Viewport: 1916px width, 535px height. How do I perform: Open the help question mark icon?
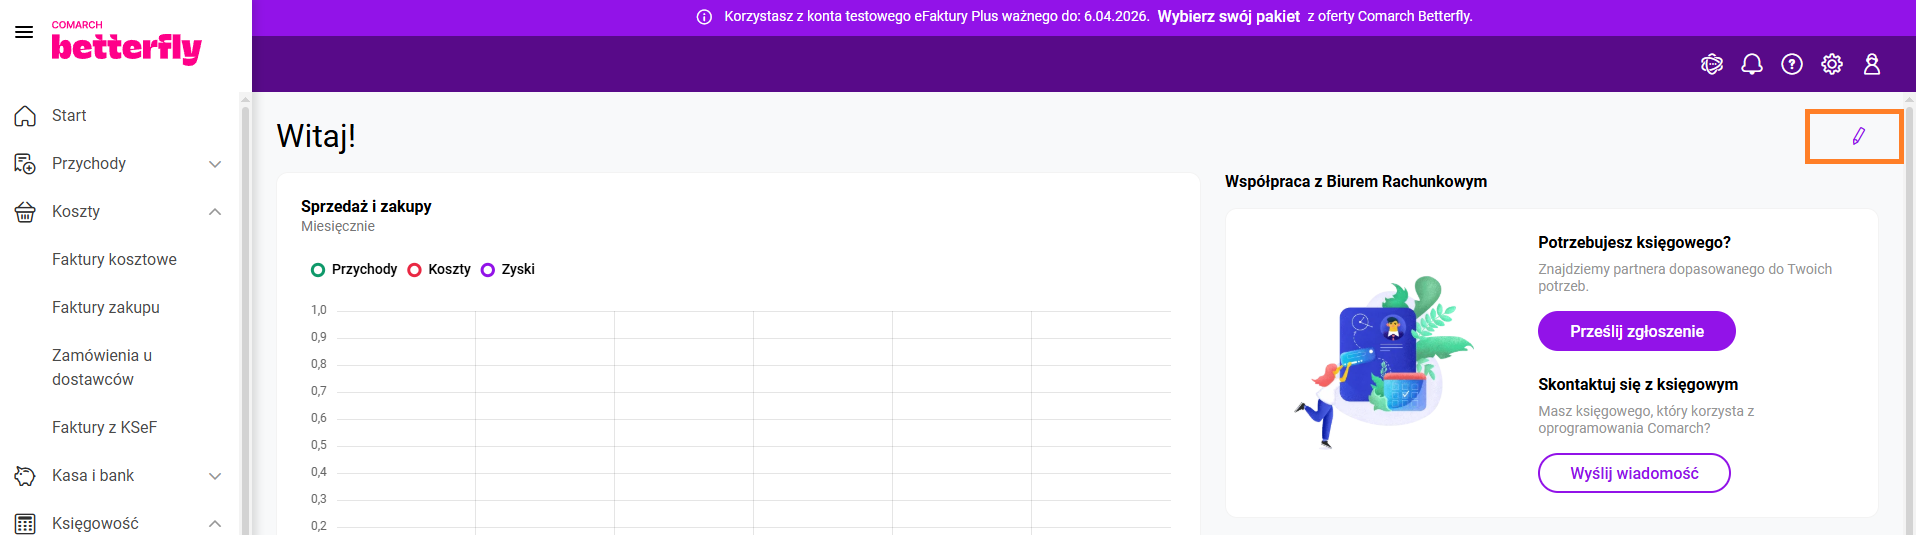1791,64
